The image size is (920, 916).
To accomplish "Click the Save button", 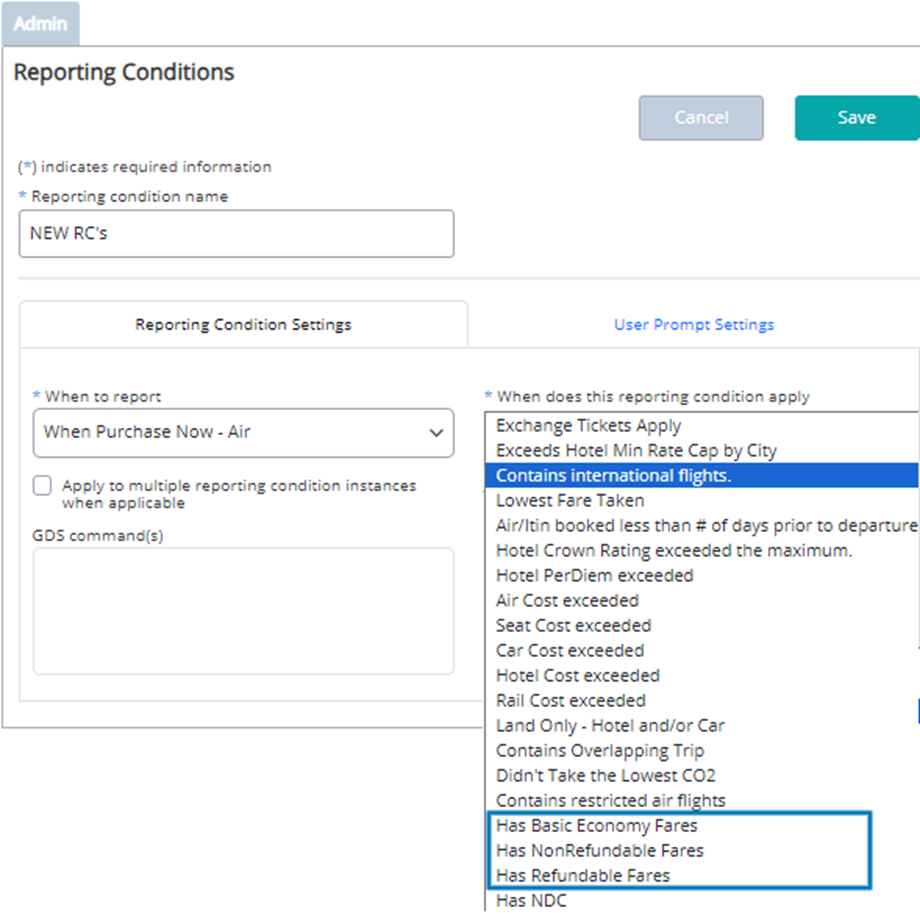I will (x=857, y=118).
